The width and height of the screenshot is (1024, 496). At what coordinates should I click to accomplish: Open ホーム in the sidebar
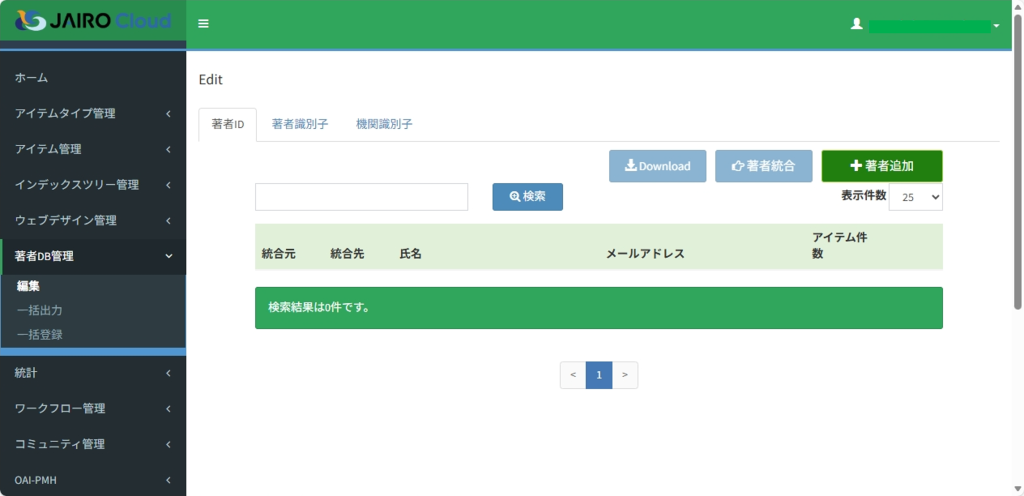coord(32,78)
